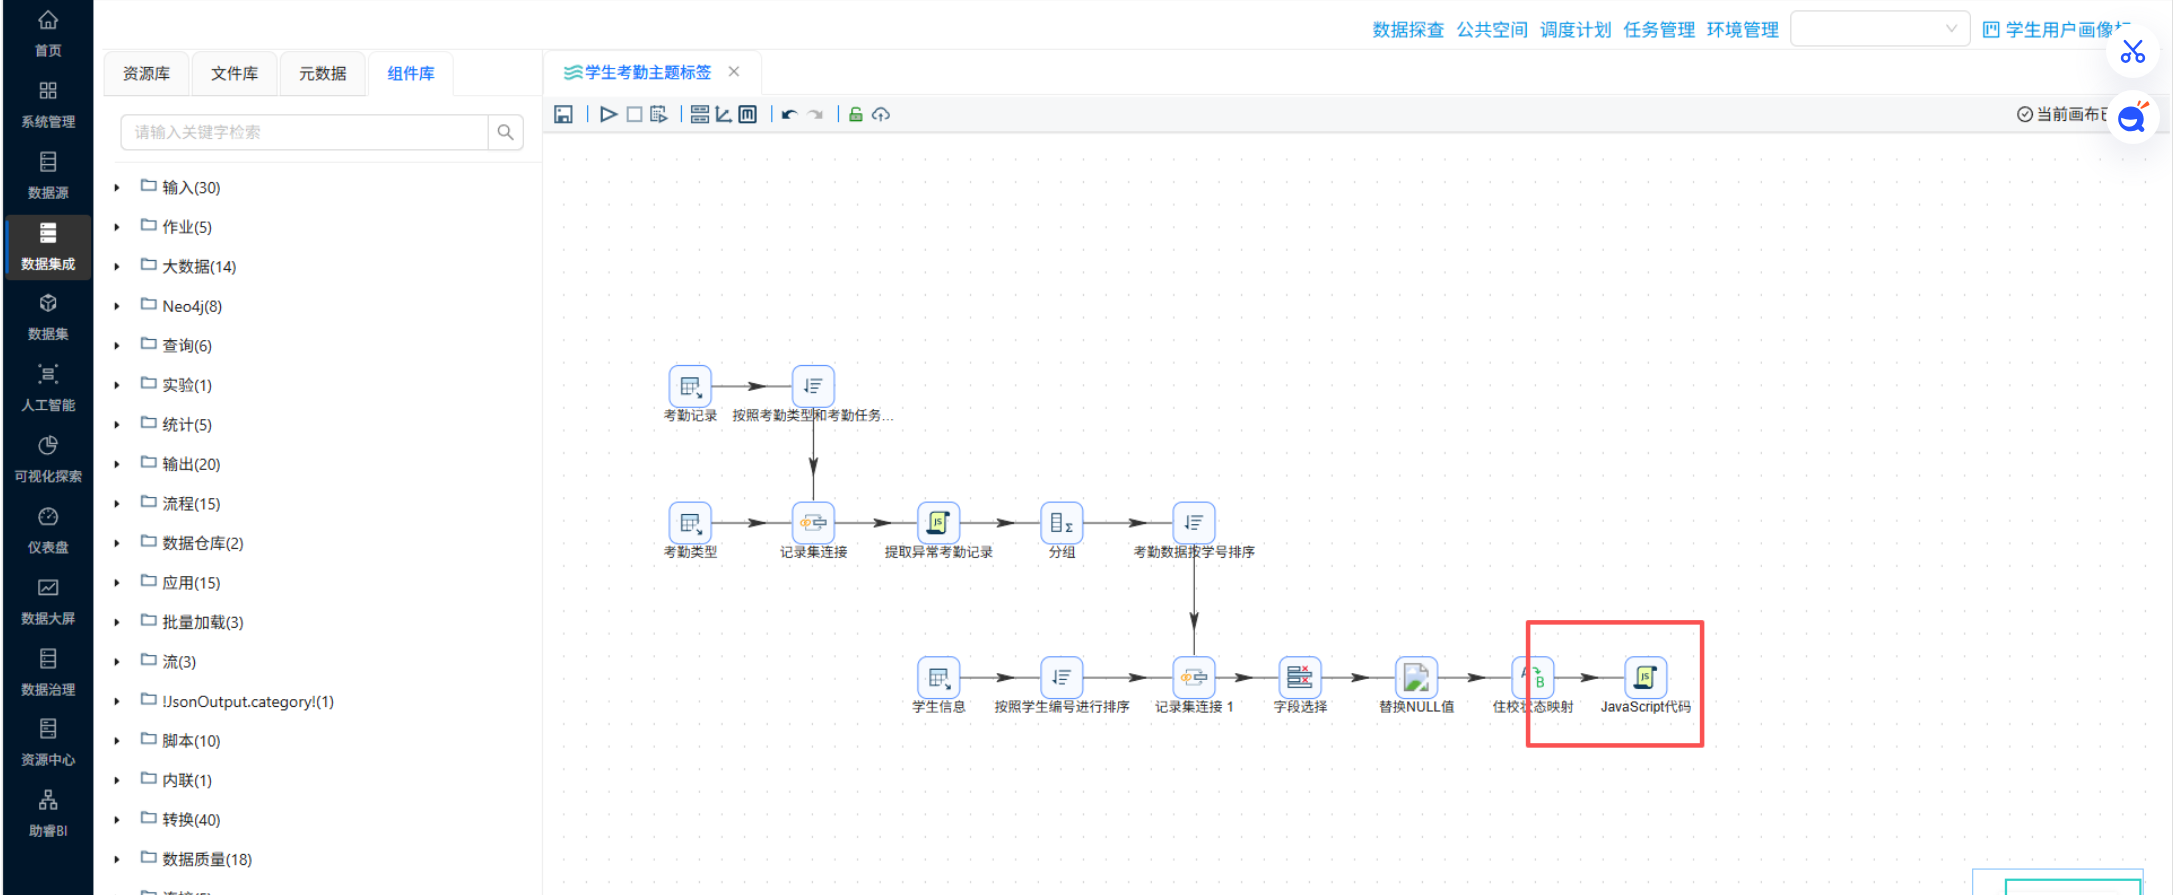Expand the 作业(5) component folder
This screenshot has height=895, width=2175.
(x=117, y=227)
